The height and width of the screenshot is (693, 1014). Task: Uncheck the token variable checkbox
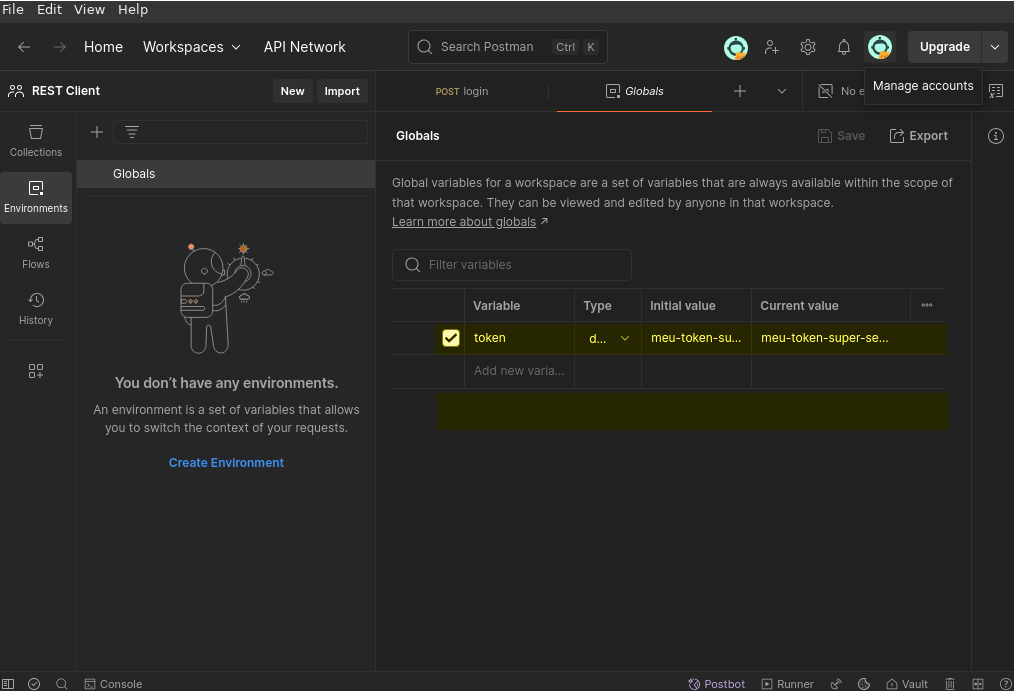(451, 338)
